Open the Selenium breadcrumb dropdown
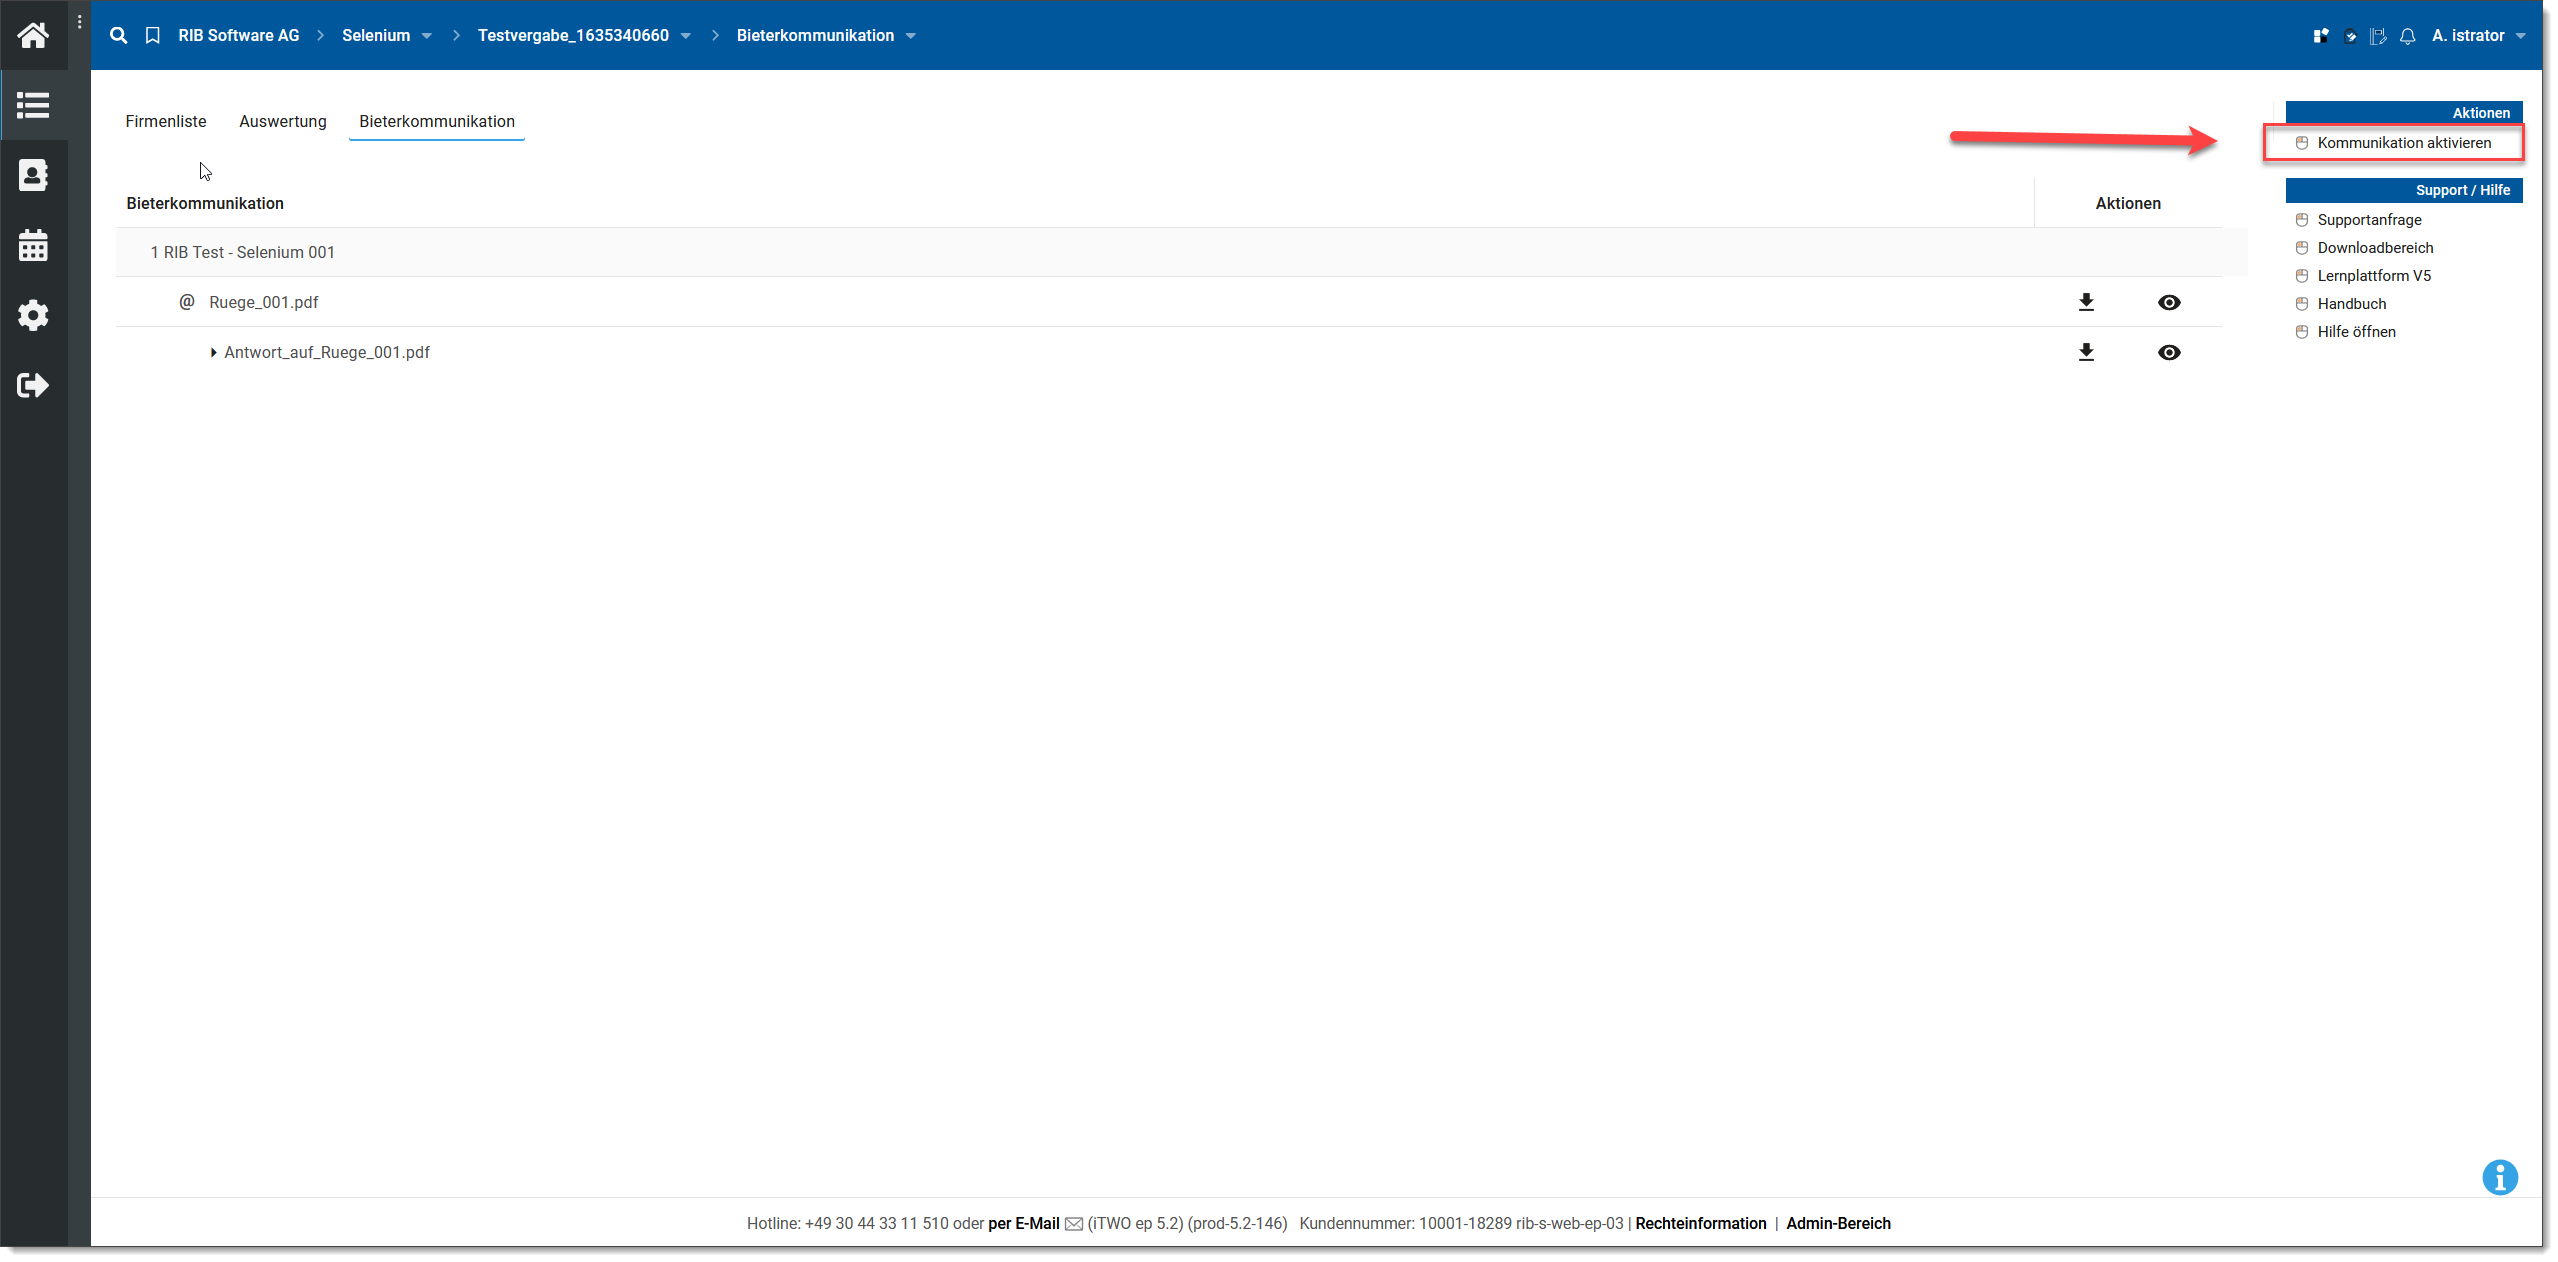2558x1262 pixels. click(x=427, y=36)
